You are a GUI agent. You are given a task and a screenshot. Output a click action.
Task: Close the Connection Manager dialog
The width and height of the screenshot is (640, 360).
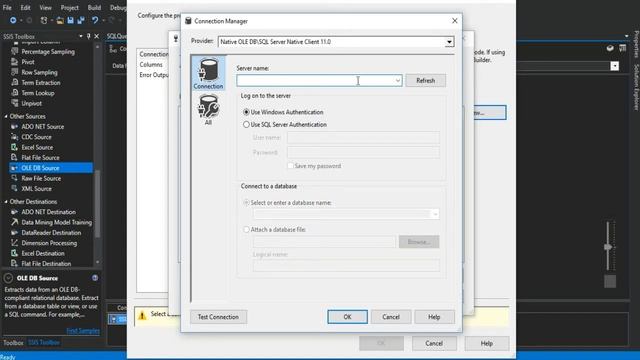(x=454, y=21)
